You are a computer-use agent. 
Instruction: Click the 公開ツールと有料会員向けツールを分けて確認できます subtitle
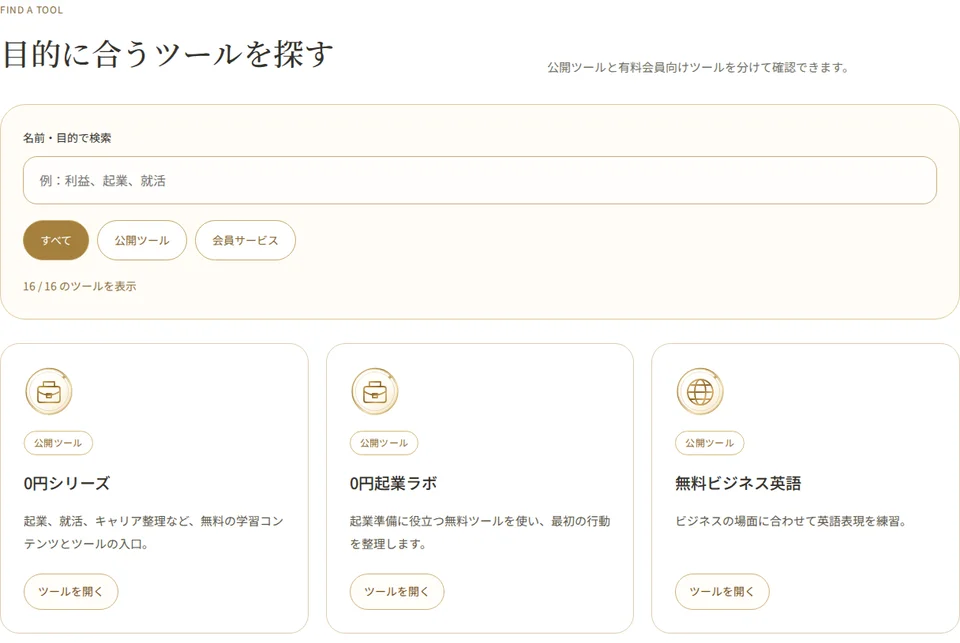[698, 67]
